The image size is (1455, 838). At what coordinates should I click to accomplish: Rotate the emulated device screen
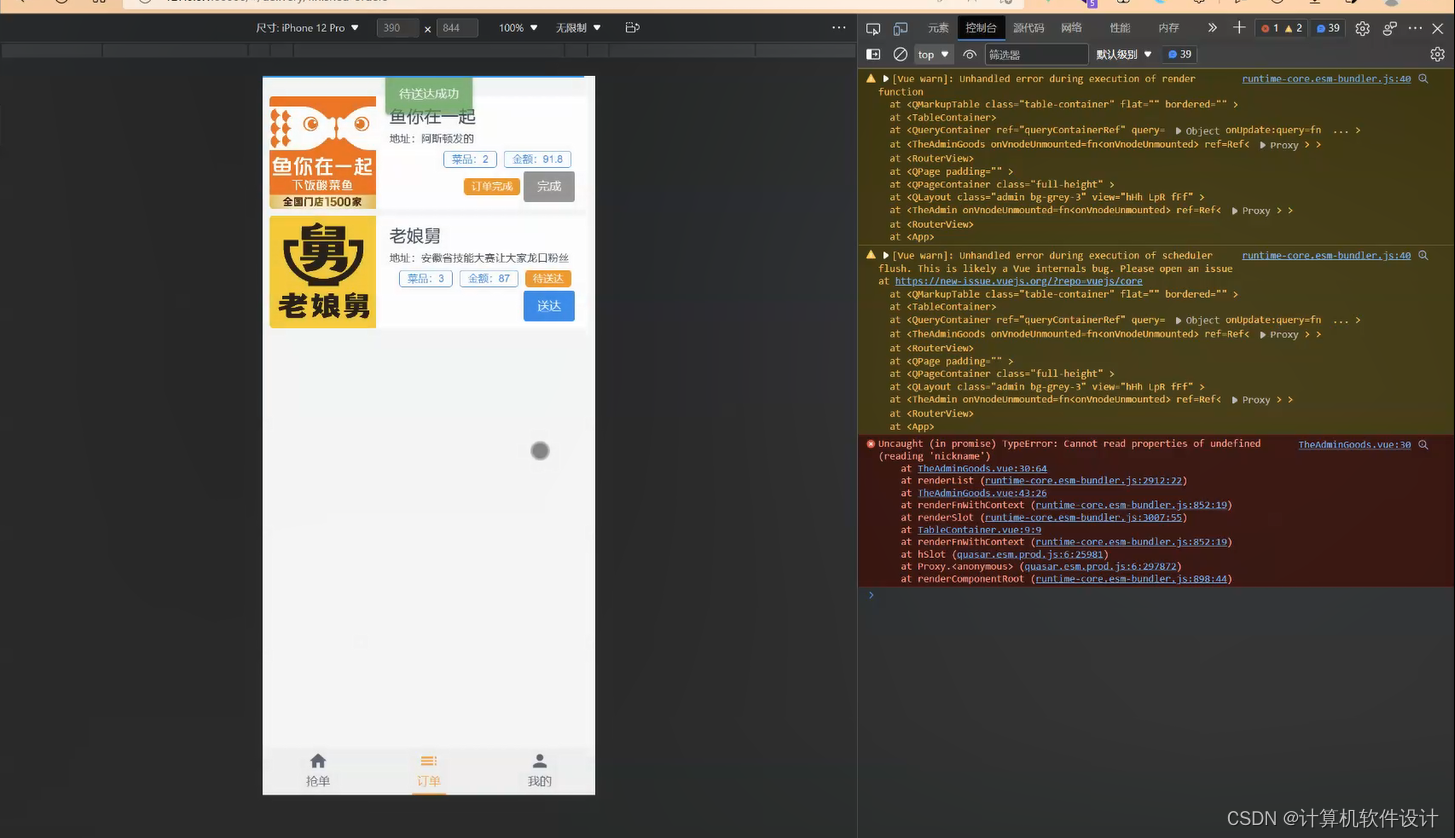click(632, 28)
